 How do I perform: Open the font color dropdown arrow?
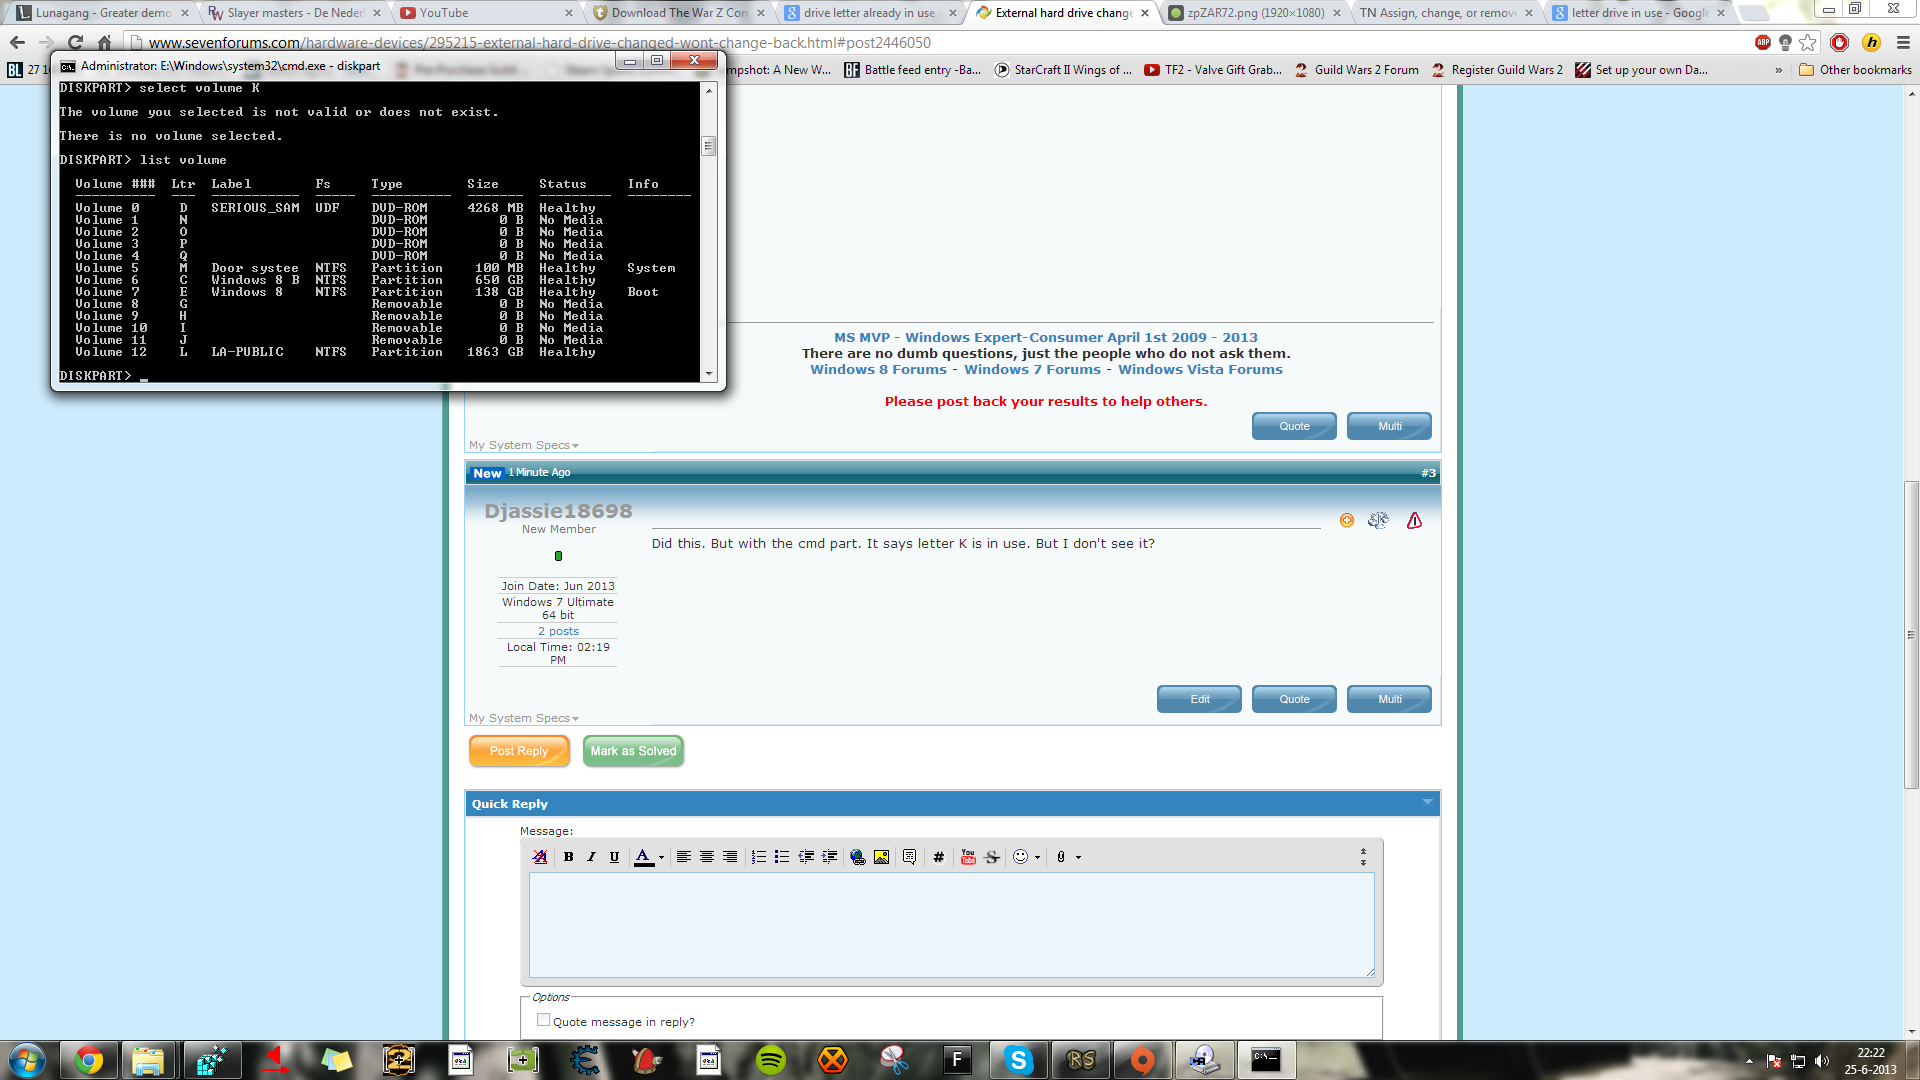pos(661,857)
